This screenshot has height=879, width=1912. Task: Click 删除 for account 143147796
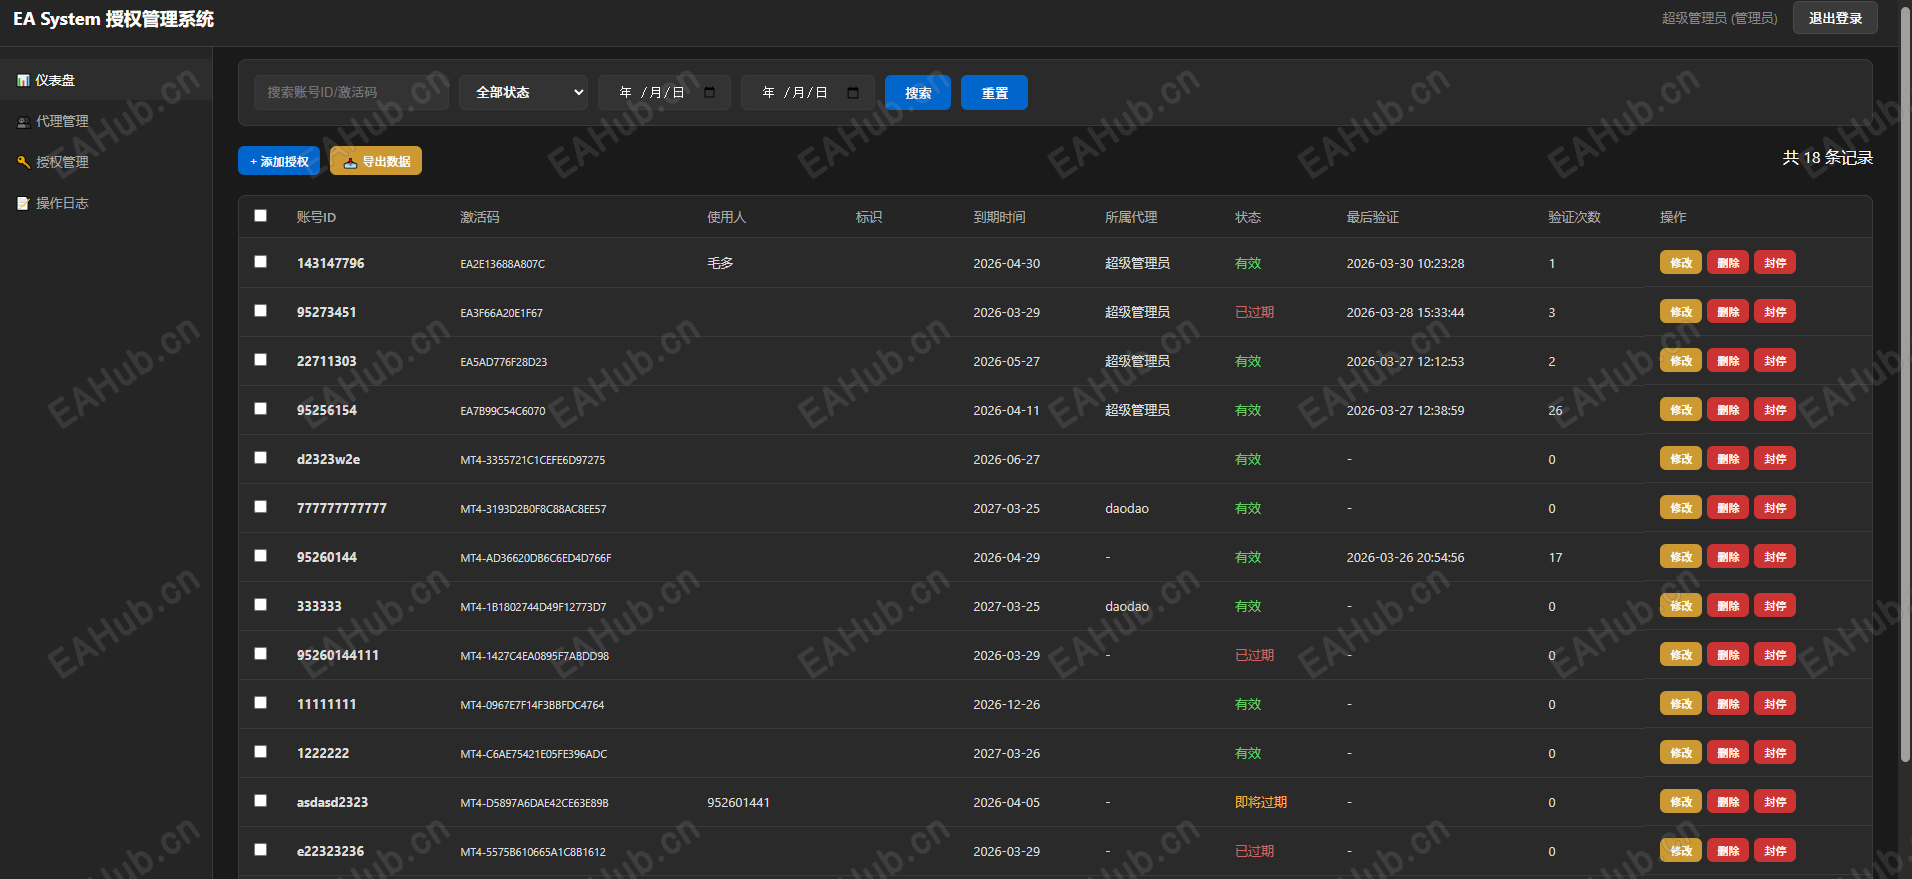click(x=1728, y=263)
